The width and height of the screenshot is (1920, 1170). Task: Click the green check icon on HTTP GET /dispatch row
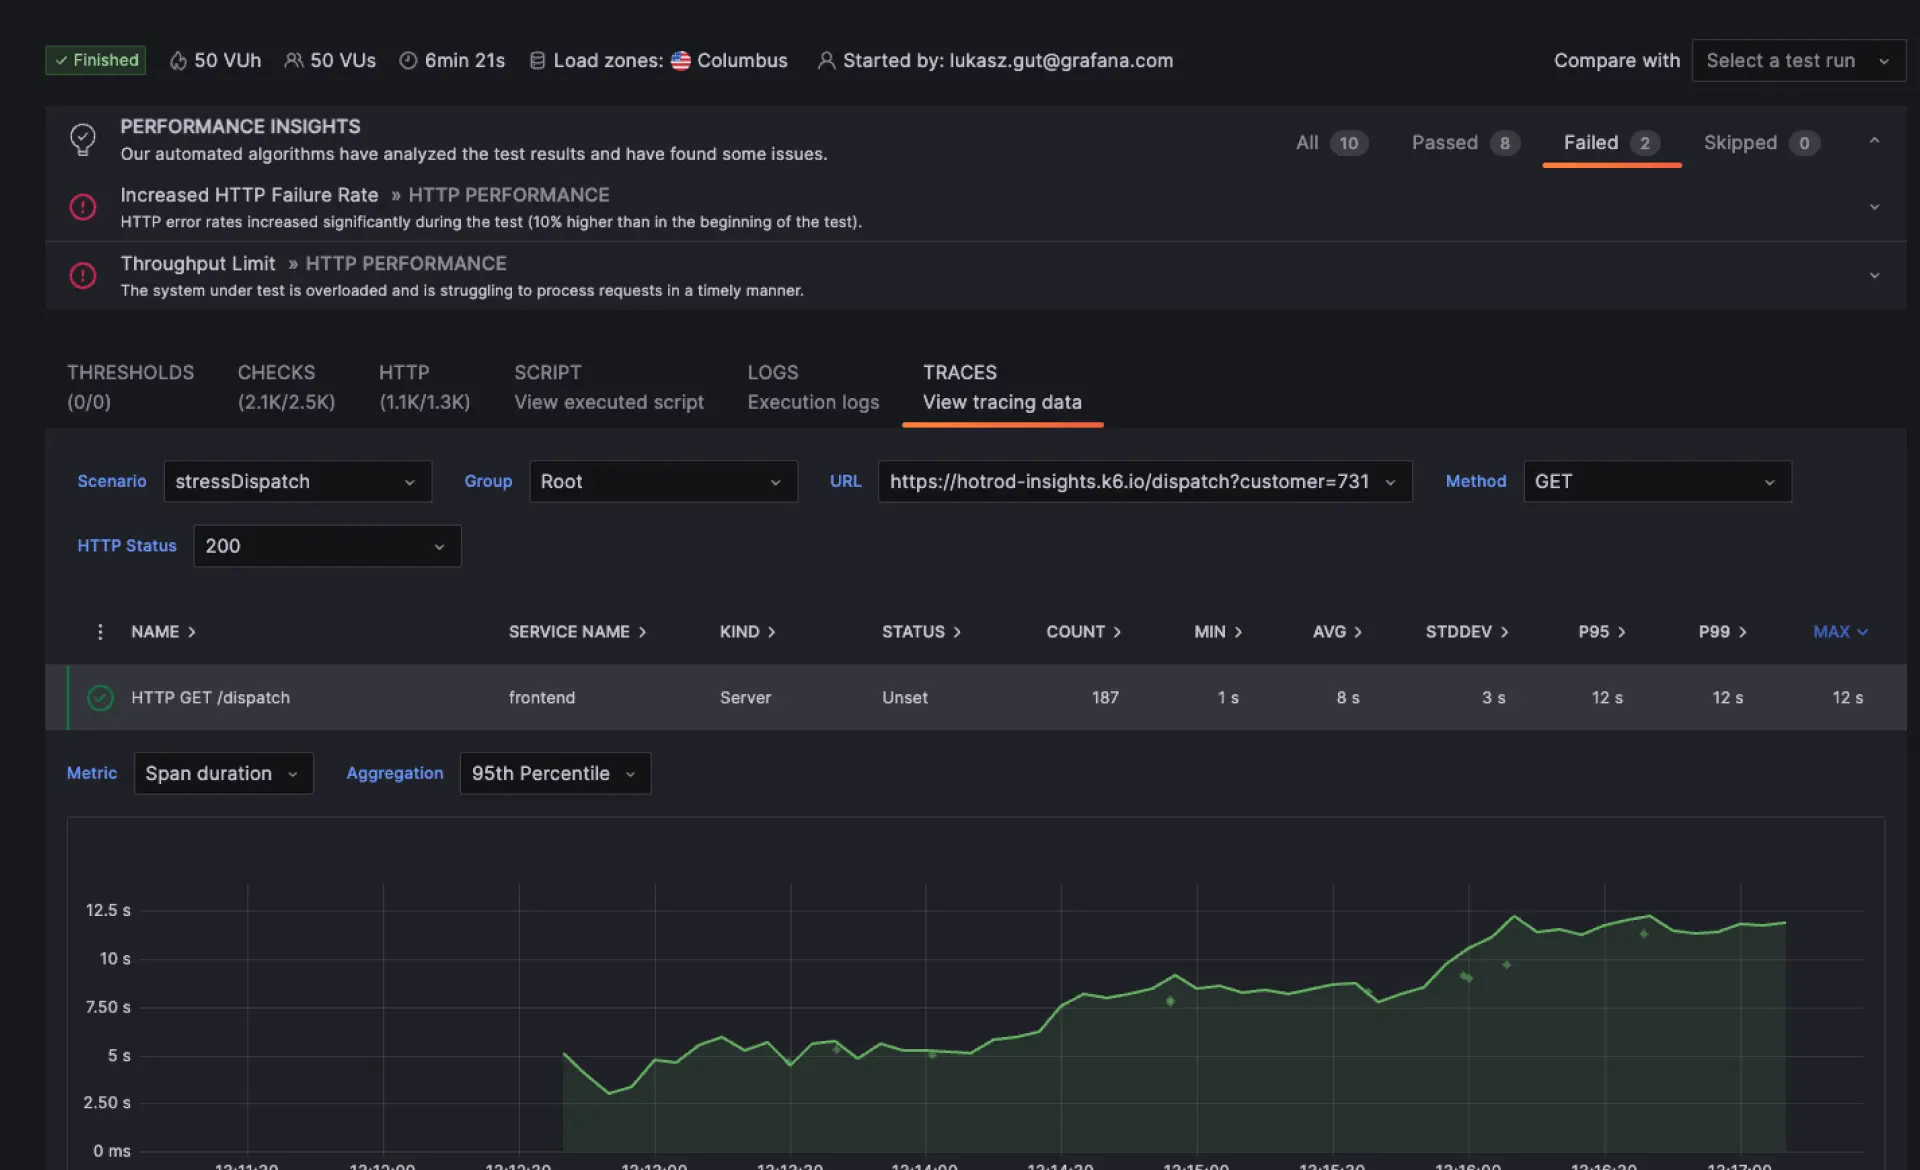(100, 698)
